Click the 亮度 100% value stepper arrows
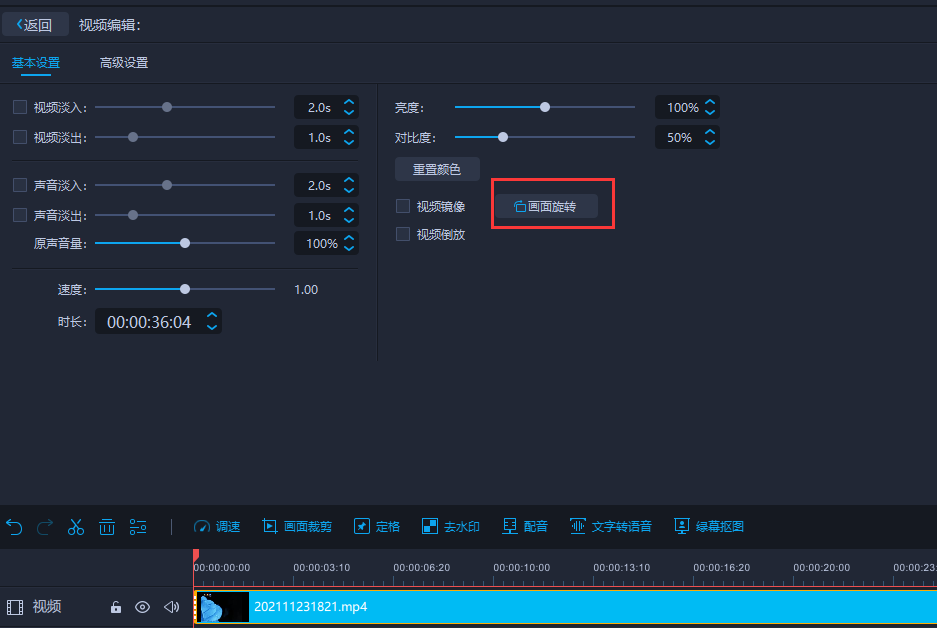Image resolution: width=937 pixels, height=628 pixels. point(709,107)
